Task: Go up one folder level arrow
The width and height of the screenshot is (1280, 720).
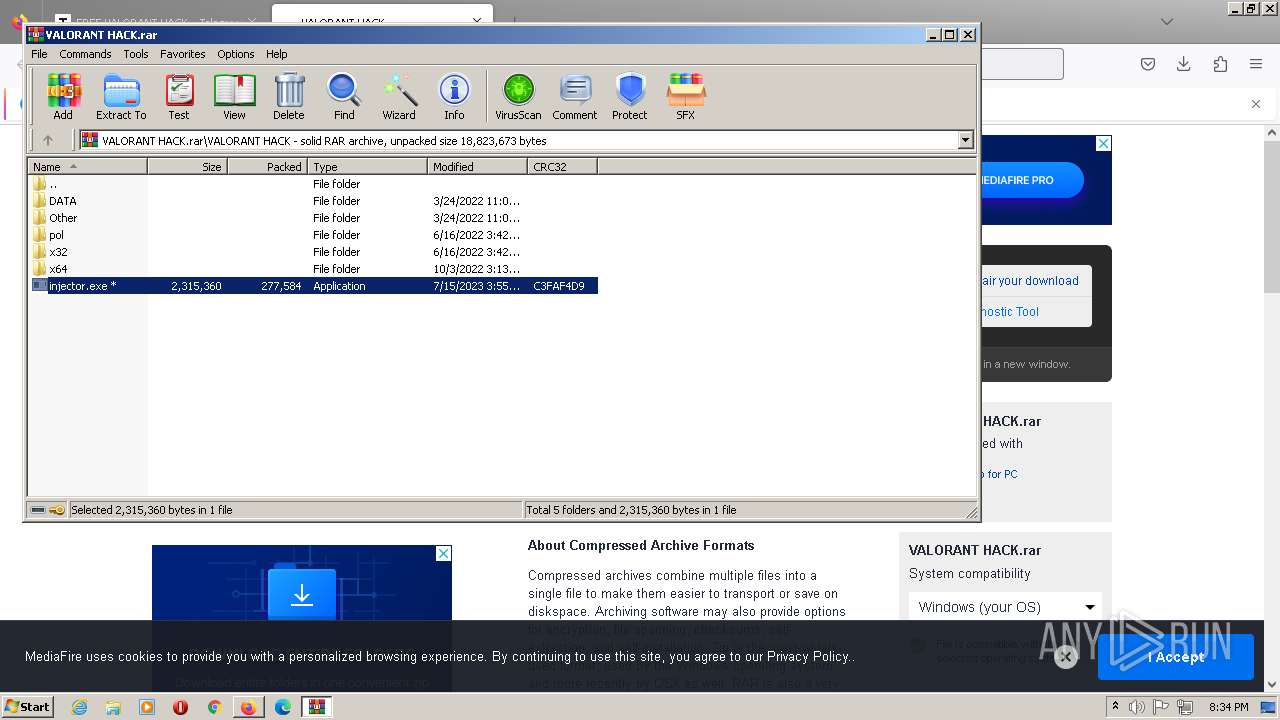Action: [47, 140]
